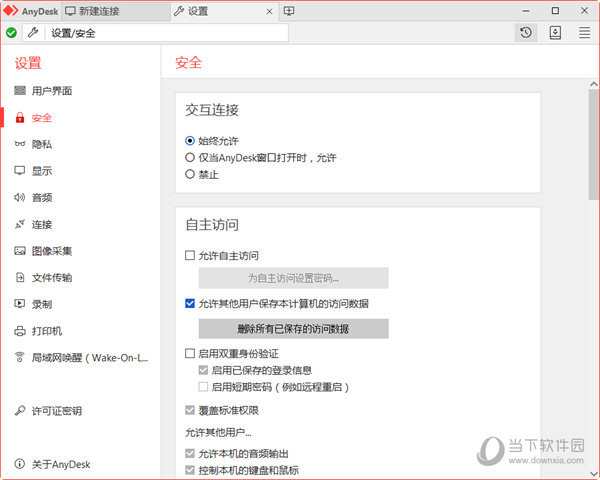
Task: Click the speaker Audio (音频) icon
Action: click(x=20, y=198)
